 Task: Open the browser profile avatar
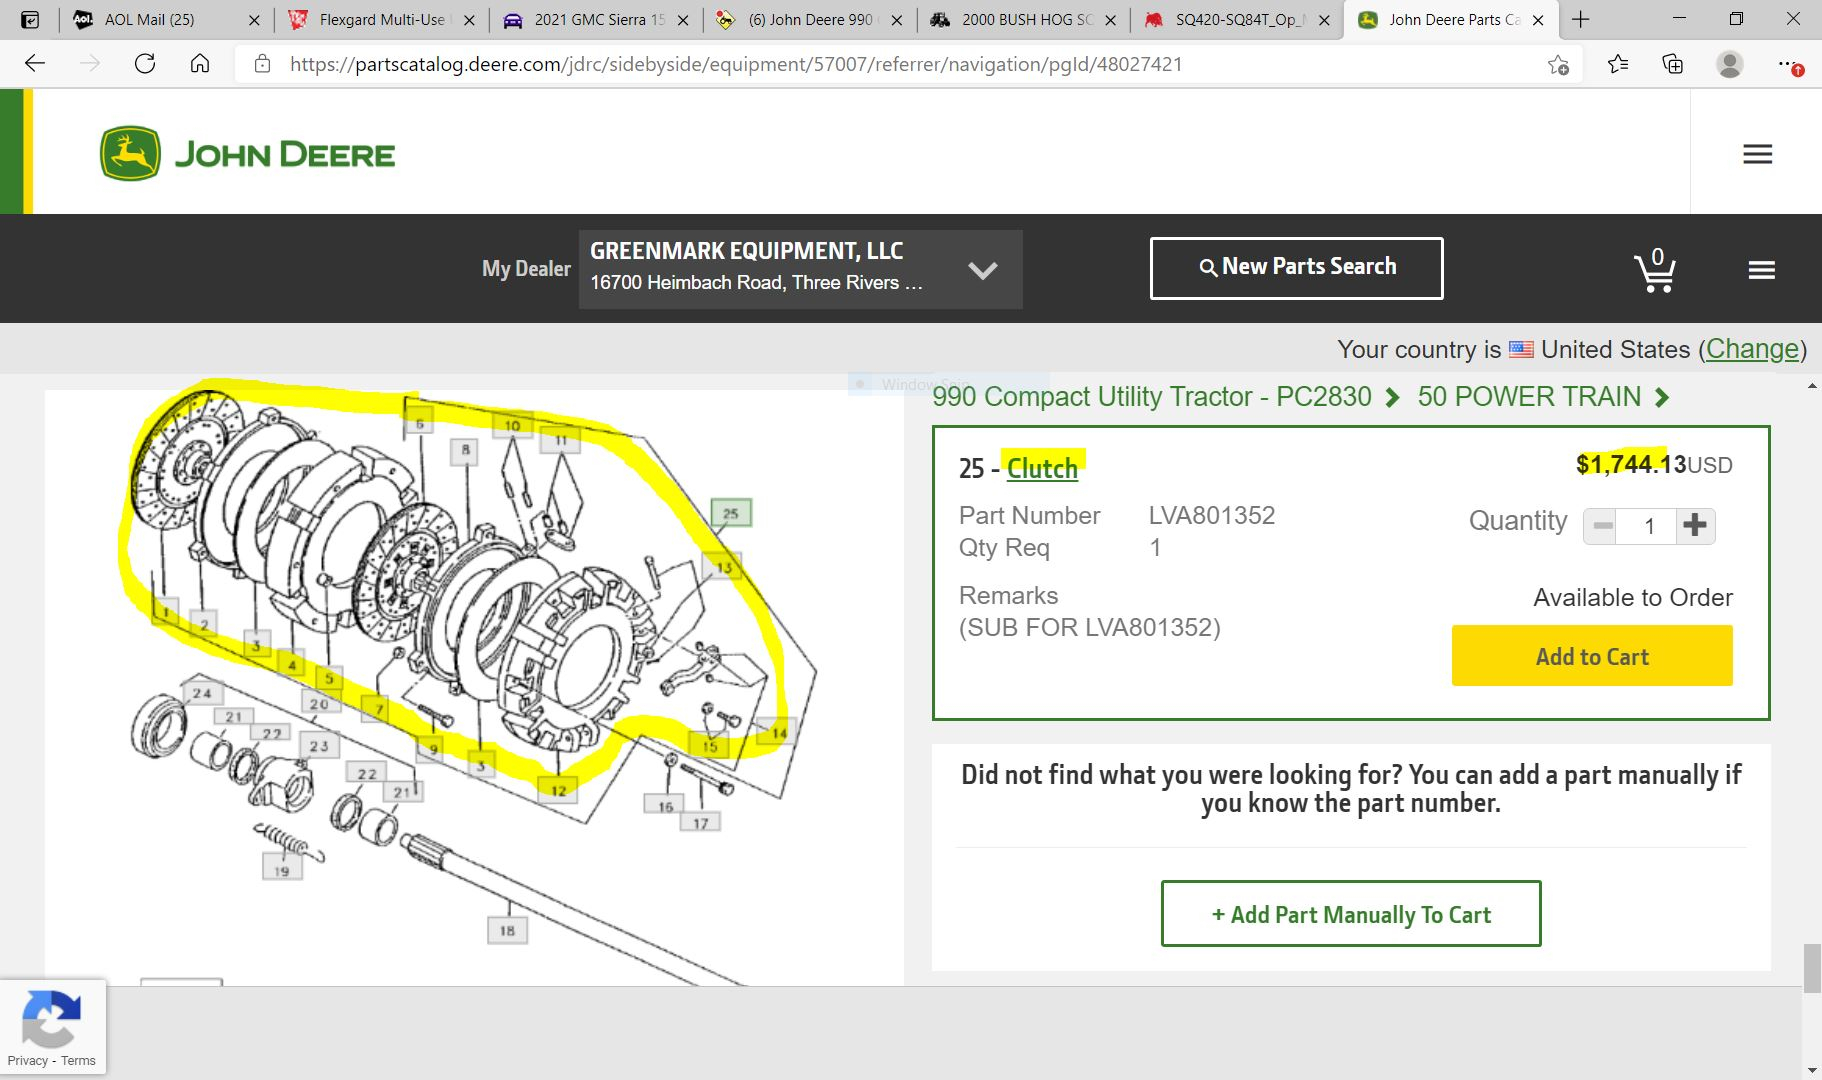coord(1729,64)
